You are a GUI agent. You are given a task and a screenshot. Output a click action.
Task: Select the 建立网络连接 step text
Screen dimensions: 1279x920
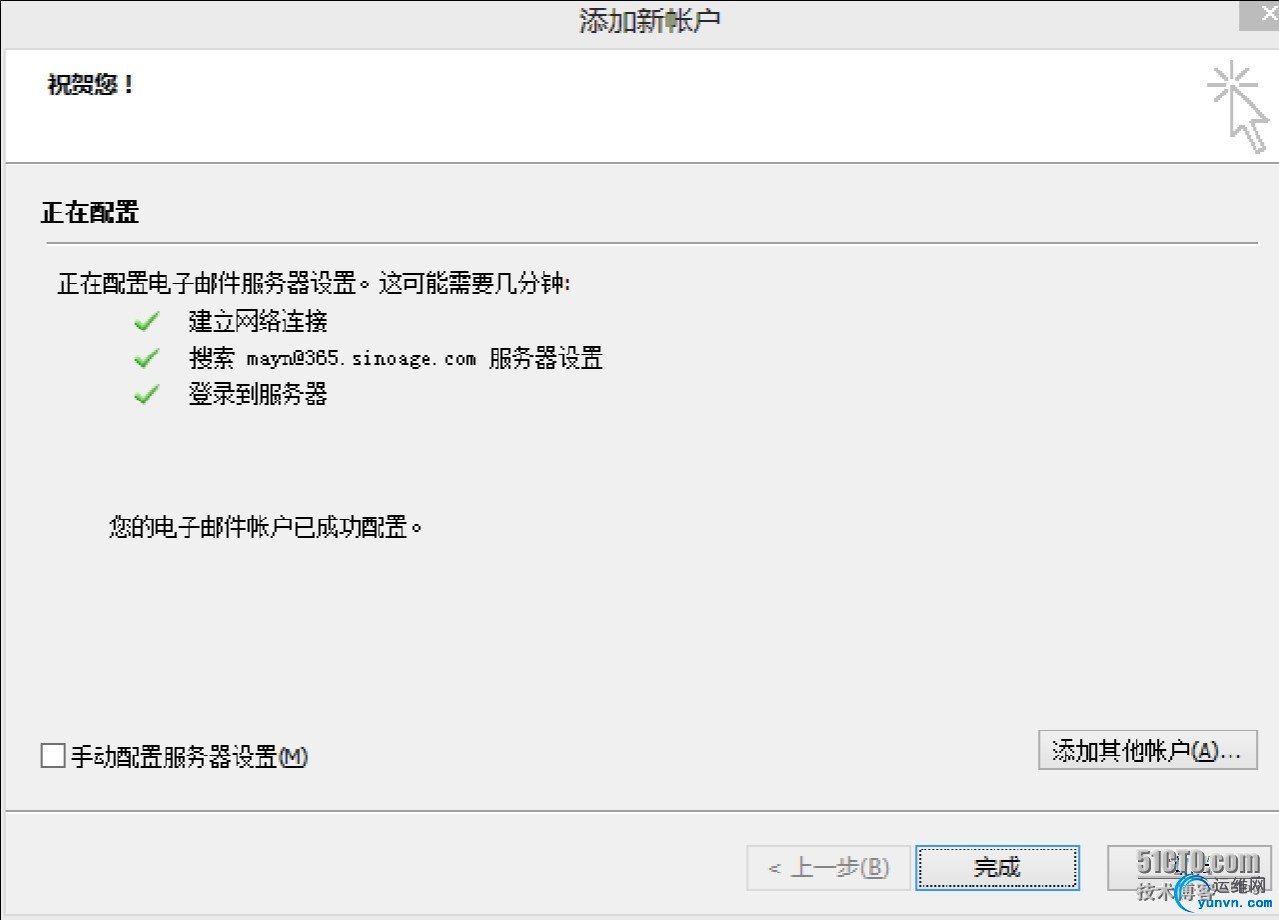(258, 322)
